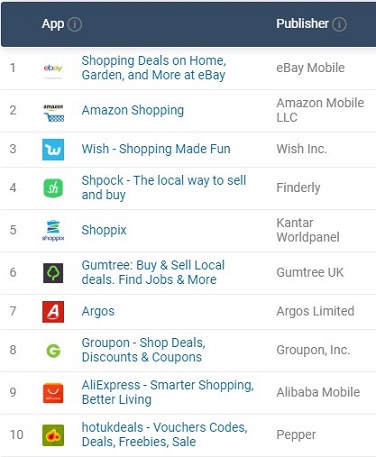Click the green Groupon G icon

pyautogui.click(x=53, y=350)
